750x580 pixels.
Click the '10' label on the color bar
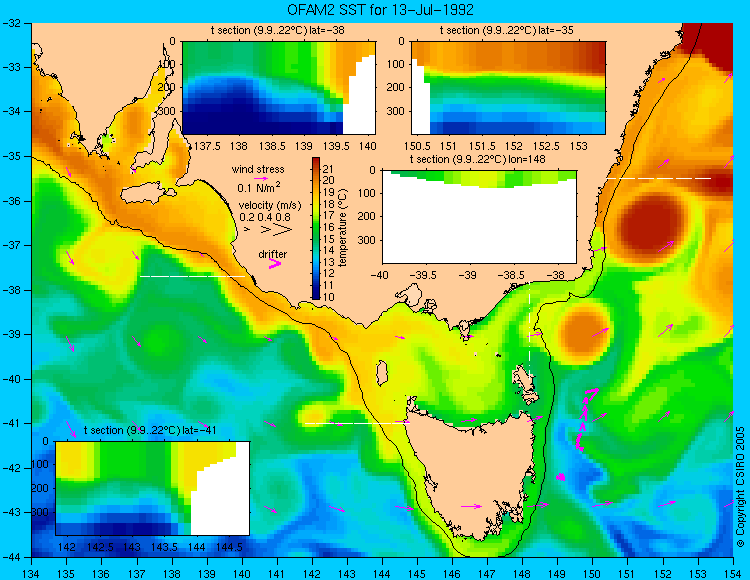tap(328, 297)
